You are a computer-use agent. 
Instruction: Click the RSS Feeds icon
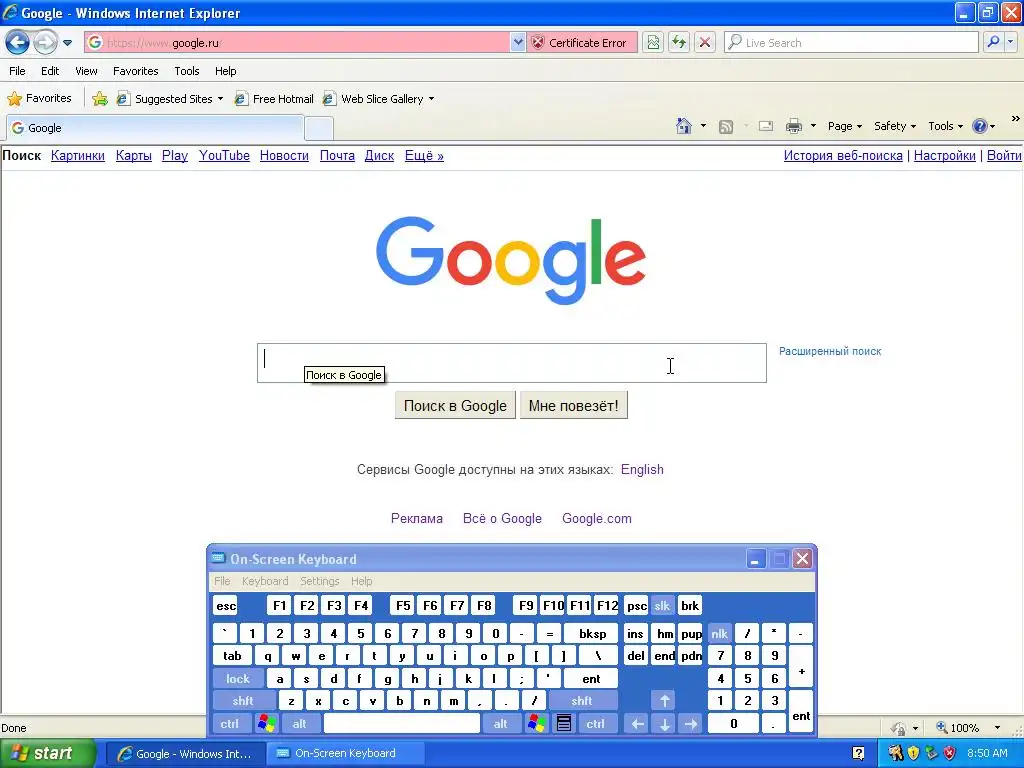point(726,127)
